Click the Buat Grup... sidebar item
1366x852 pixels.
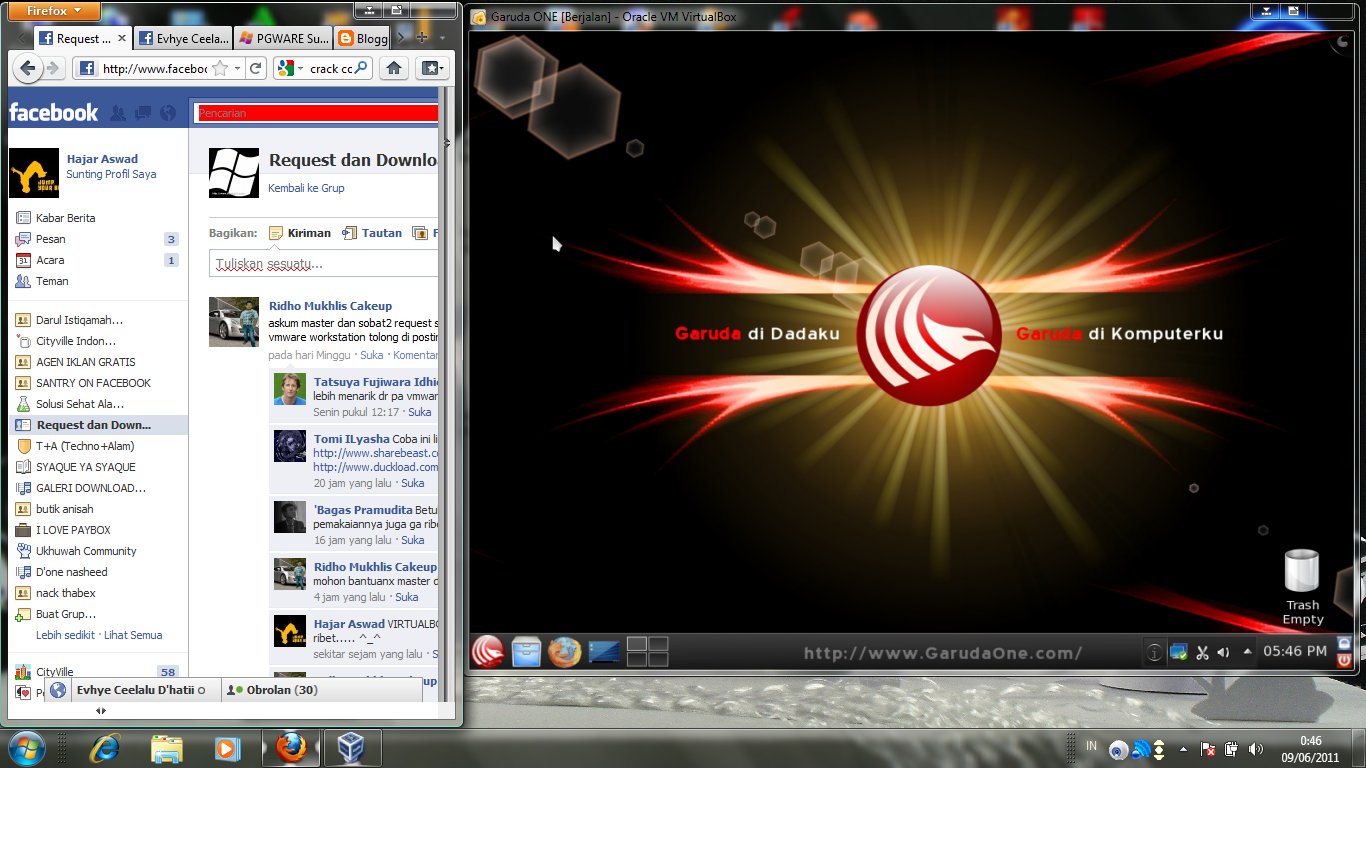click(x=97, y=614)
